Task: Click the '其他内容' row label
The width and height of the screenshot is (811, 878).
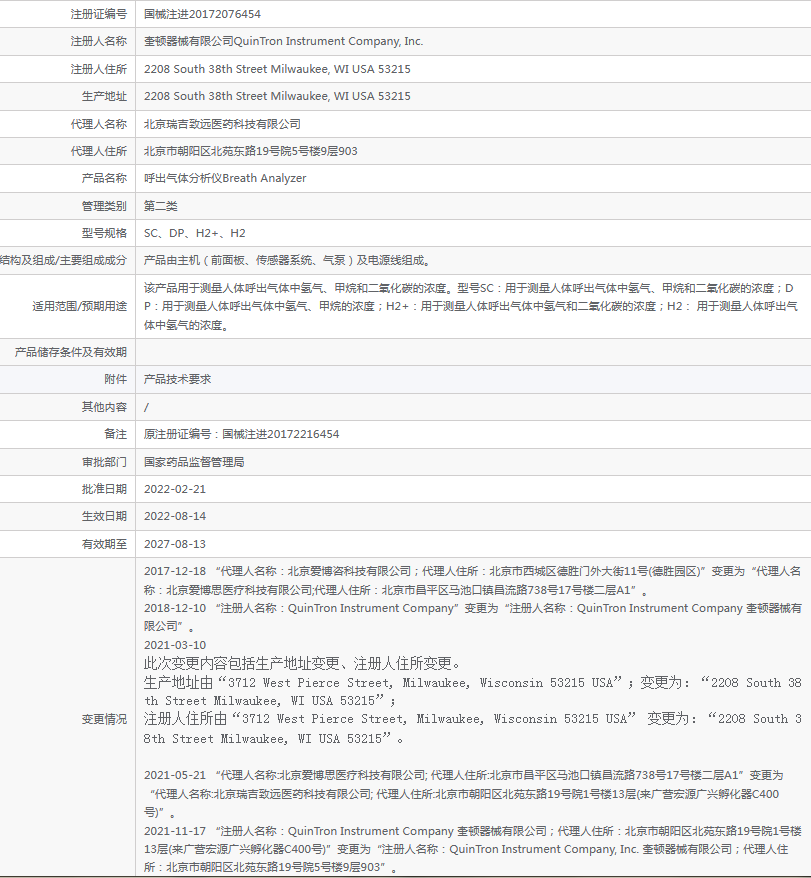Action: (104, 407)
